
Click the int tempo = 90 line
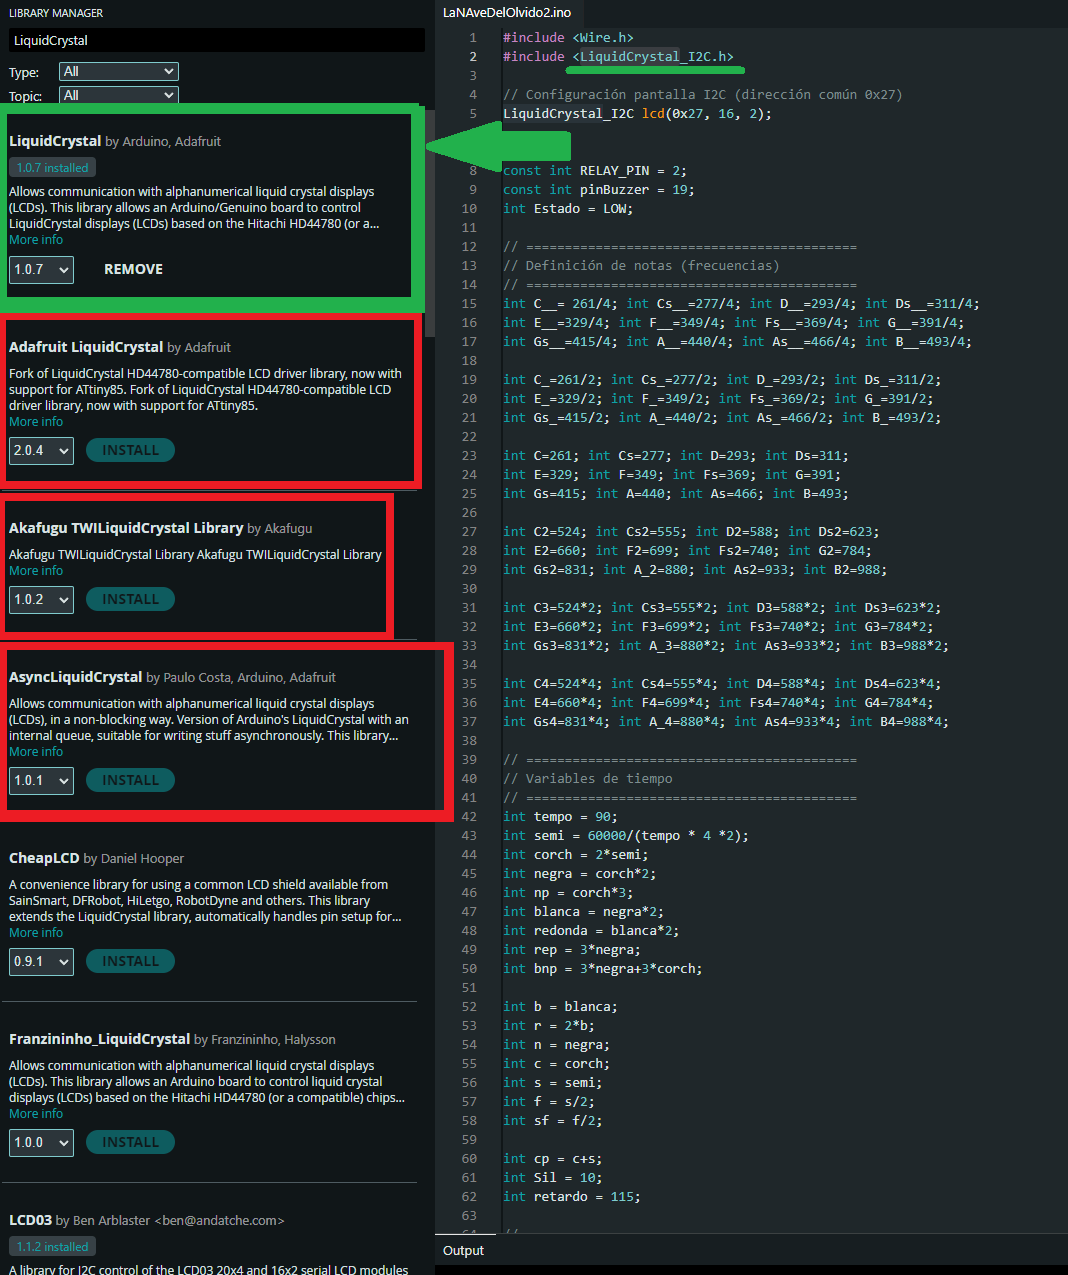click(560, 817)
